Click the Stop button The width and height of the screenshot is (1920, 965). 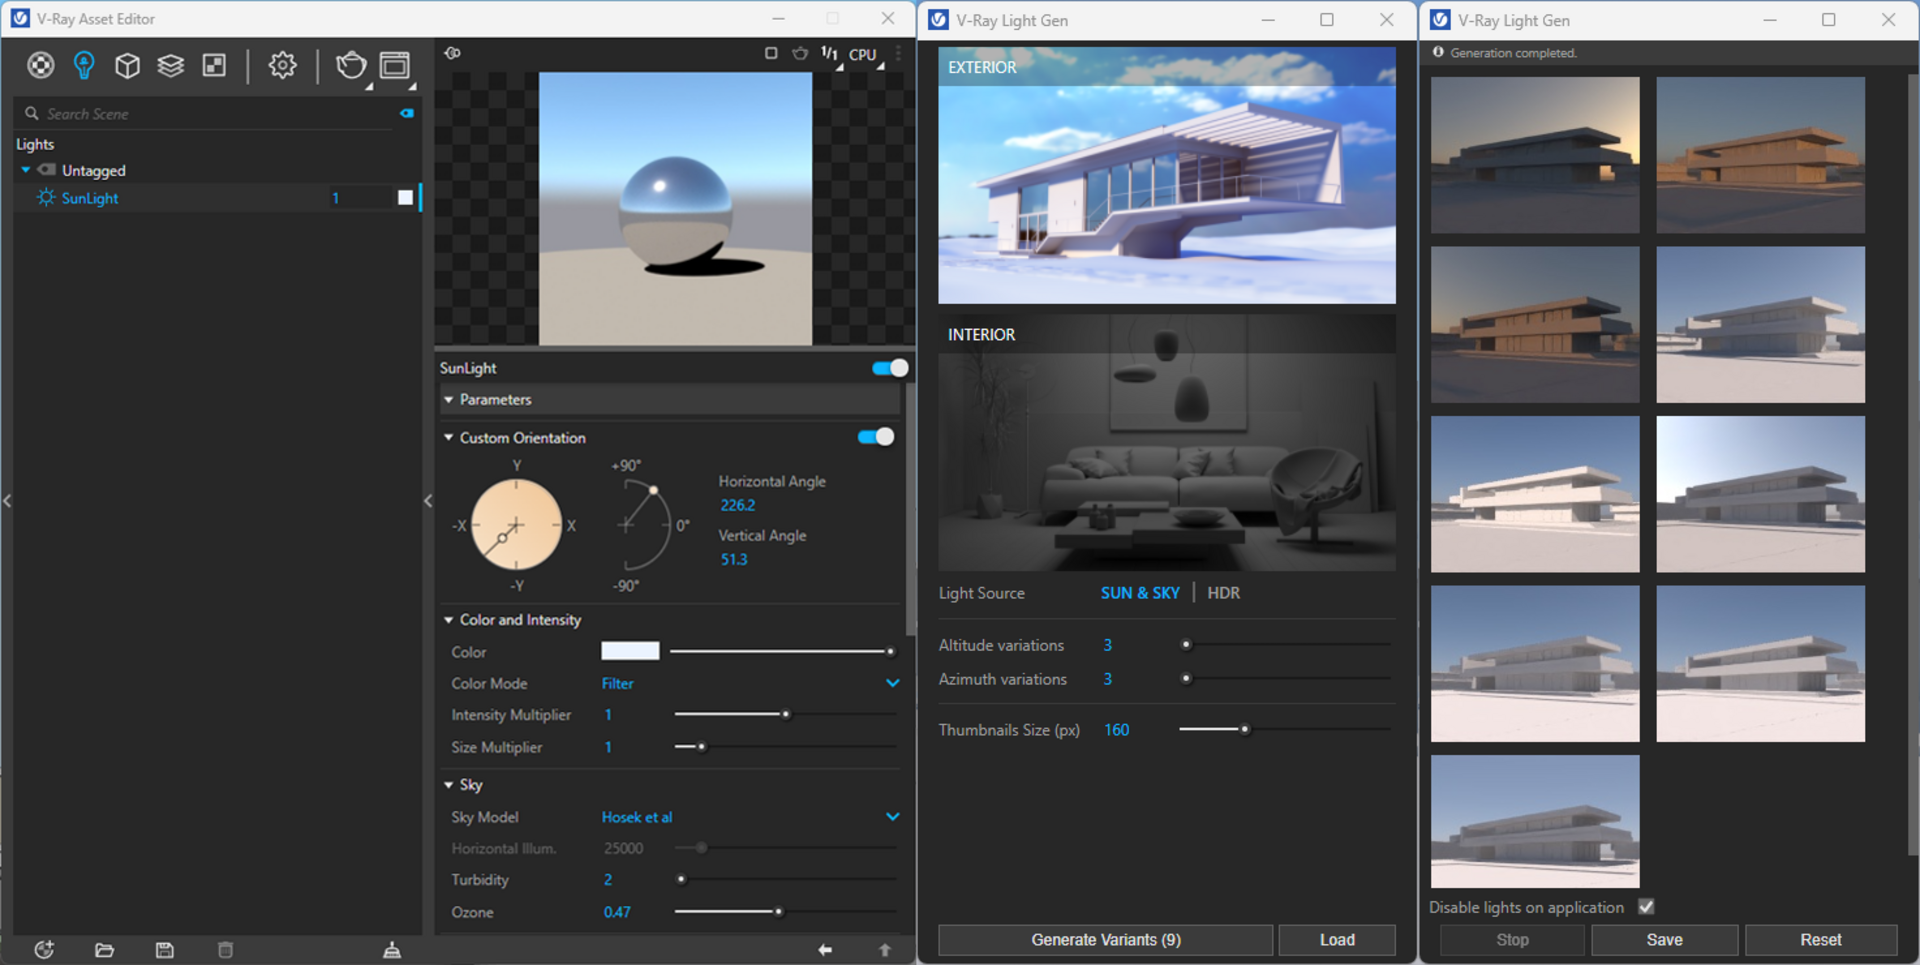tap(1512, 940)
